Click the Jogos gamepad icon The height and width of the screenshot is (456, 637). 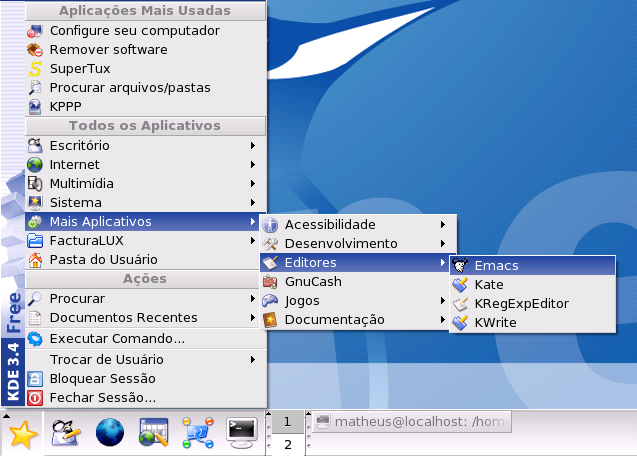click(270, 301)
